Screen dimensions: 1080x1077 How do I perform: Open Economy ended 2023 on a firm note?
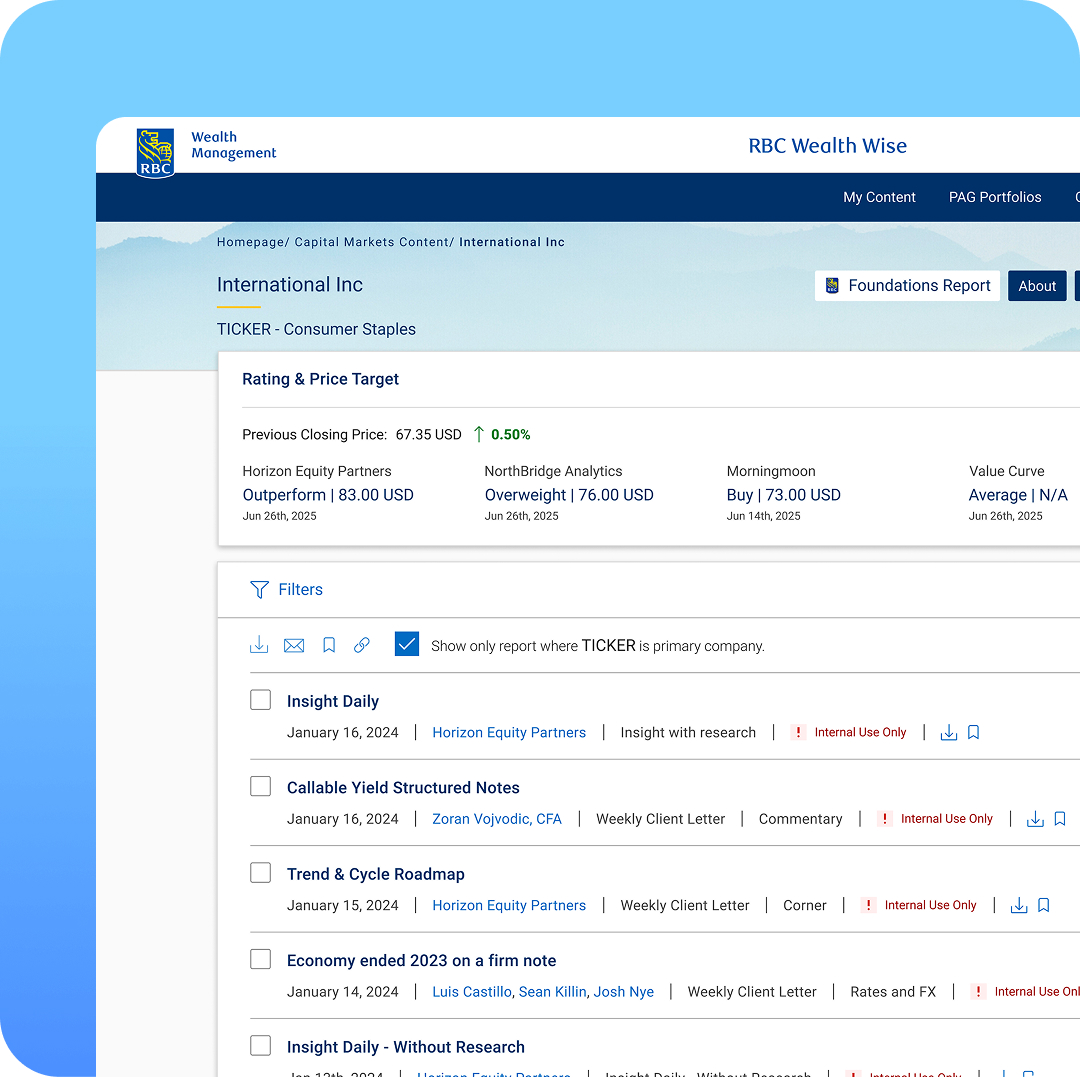[422, 960]
